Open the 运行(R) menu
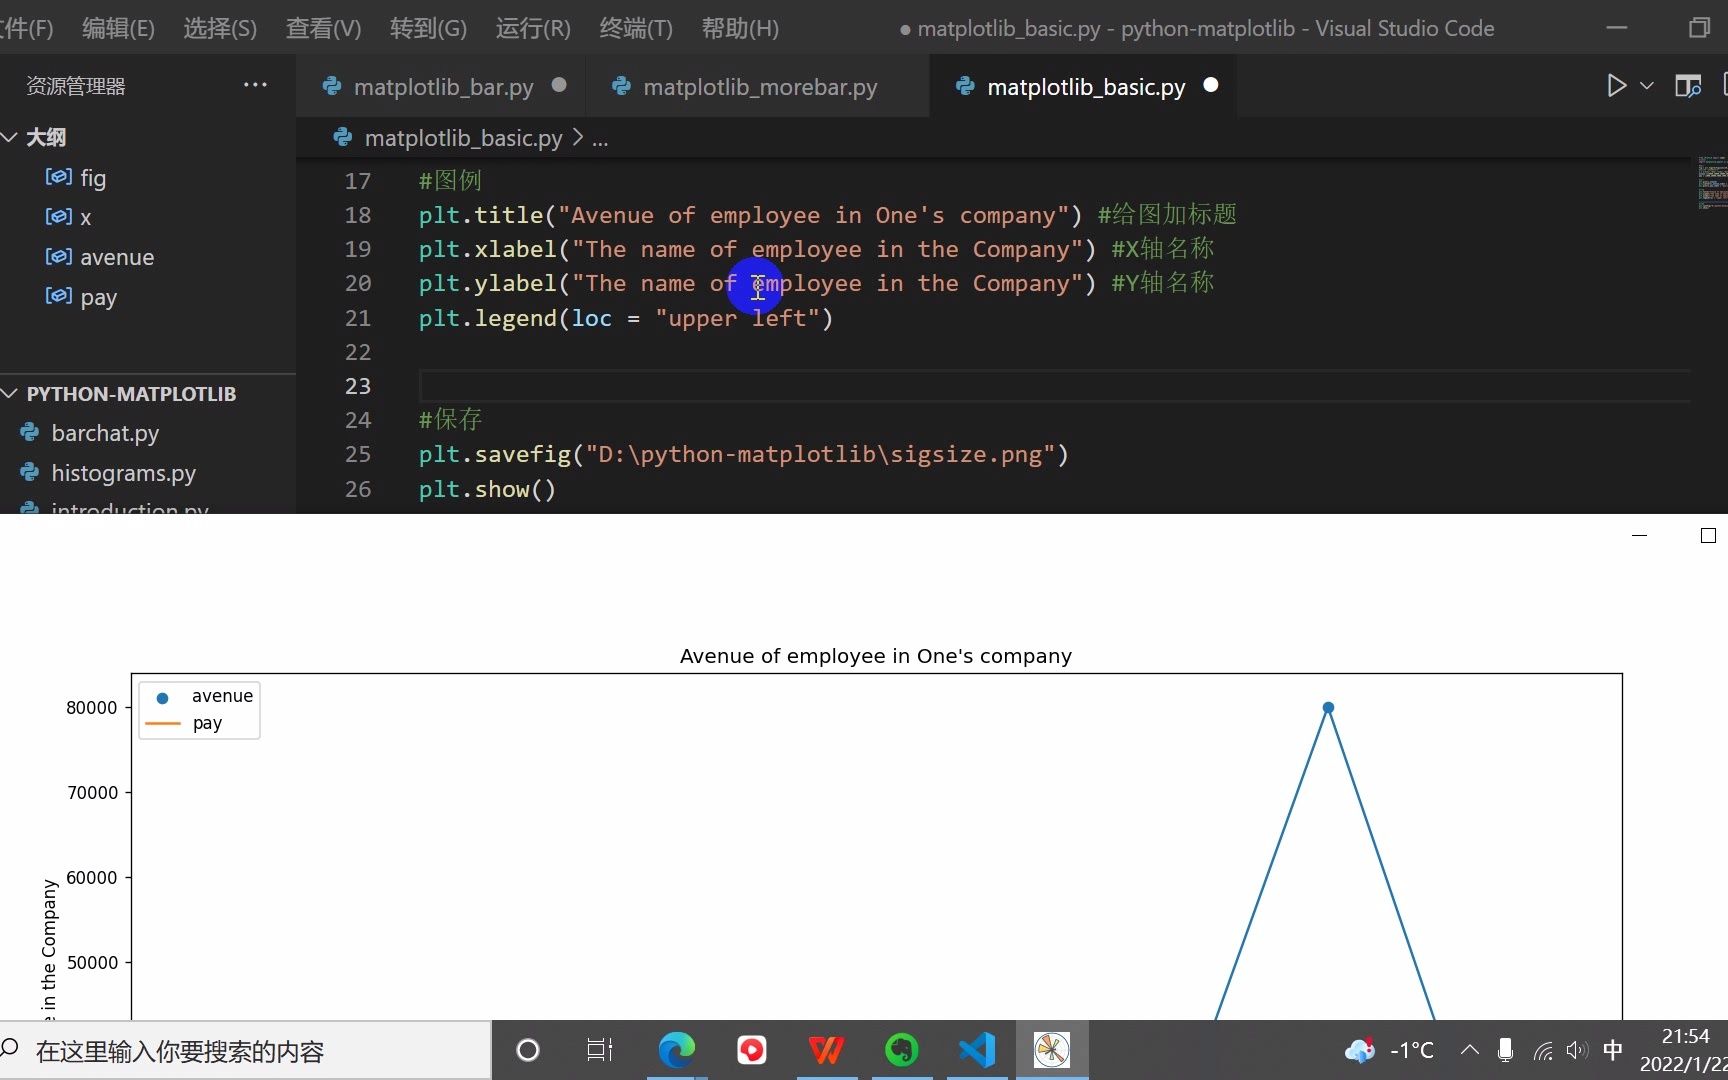The height and width of the screenshot is (1080, 1728). [x=533, y=28]
